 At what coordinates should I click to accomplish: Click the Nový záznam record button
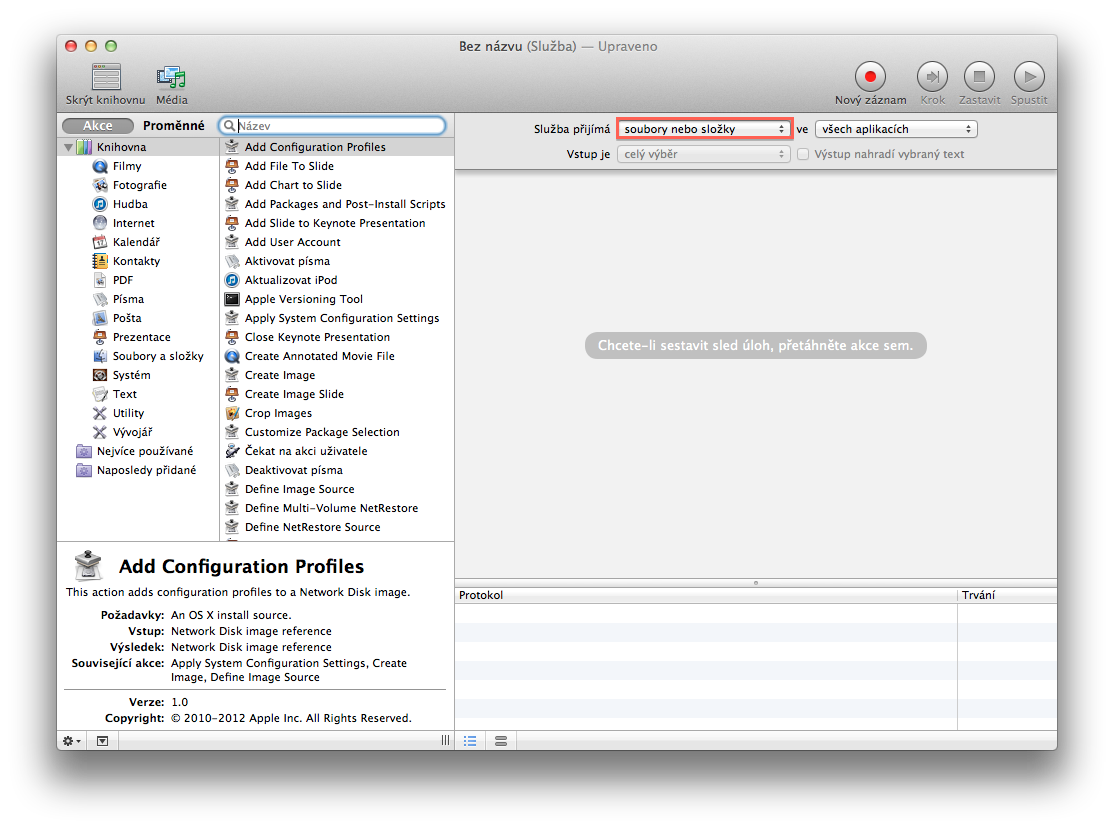[870, 76]
